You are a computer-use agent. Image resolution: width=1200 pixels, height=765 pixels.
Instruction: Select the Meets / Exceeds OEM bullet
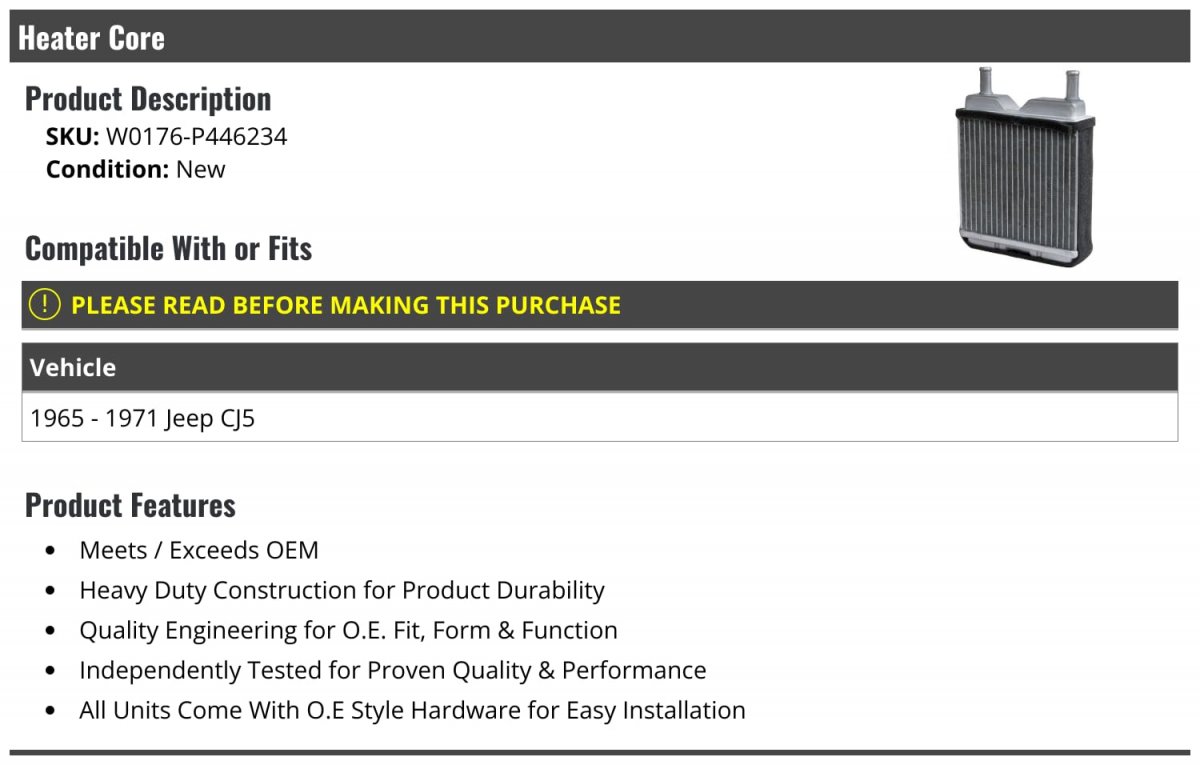[x=199, y=550]
